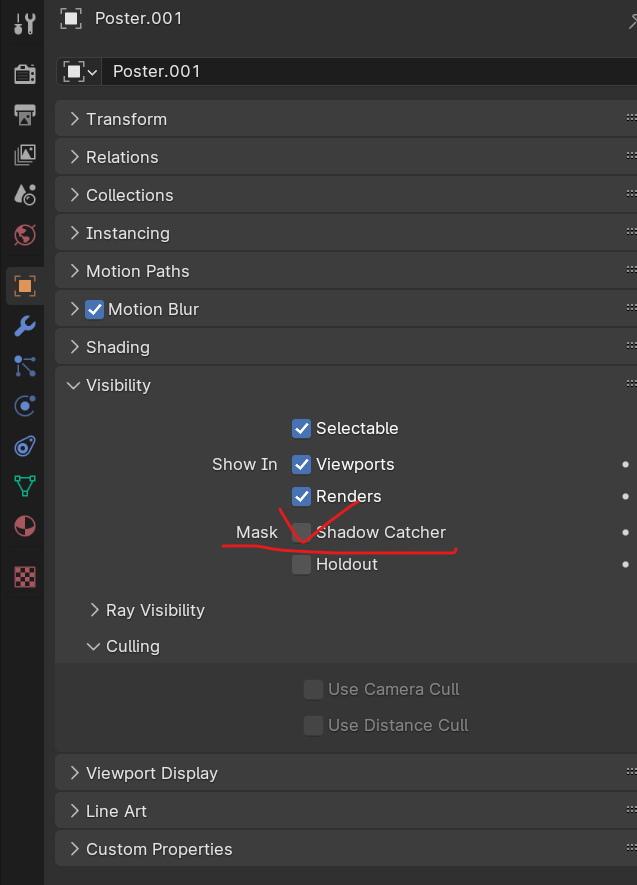Open the View Layer properties icon
This screenshot has height=885, width=637.
click(x=25, y=155)
